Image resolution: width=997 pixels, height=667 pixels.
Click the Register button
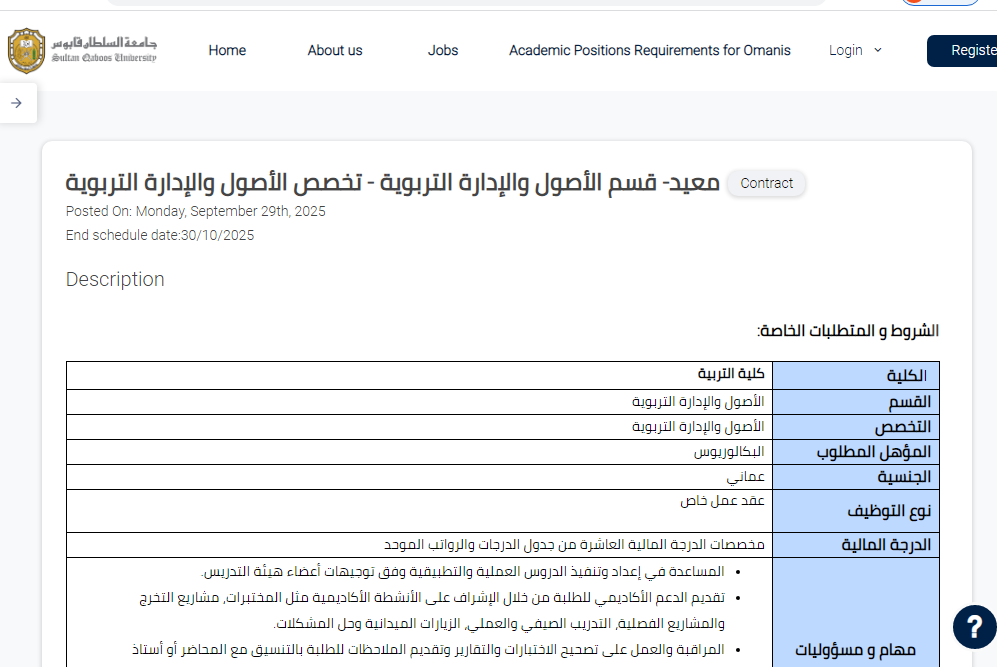click(x=965, y=51)
